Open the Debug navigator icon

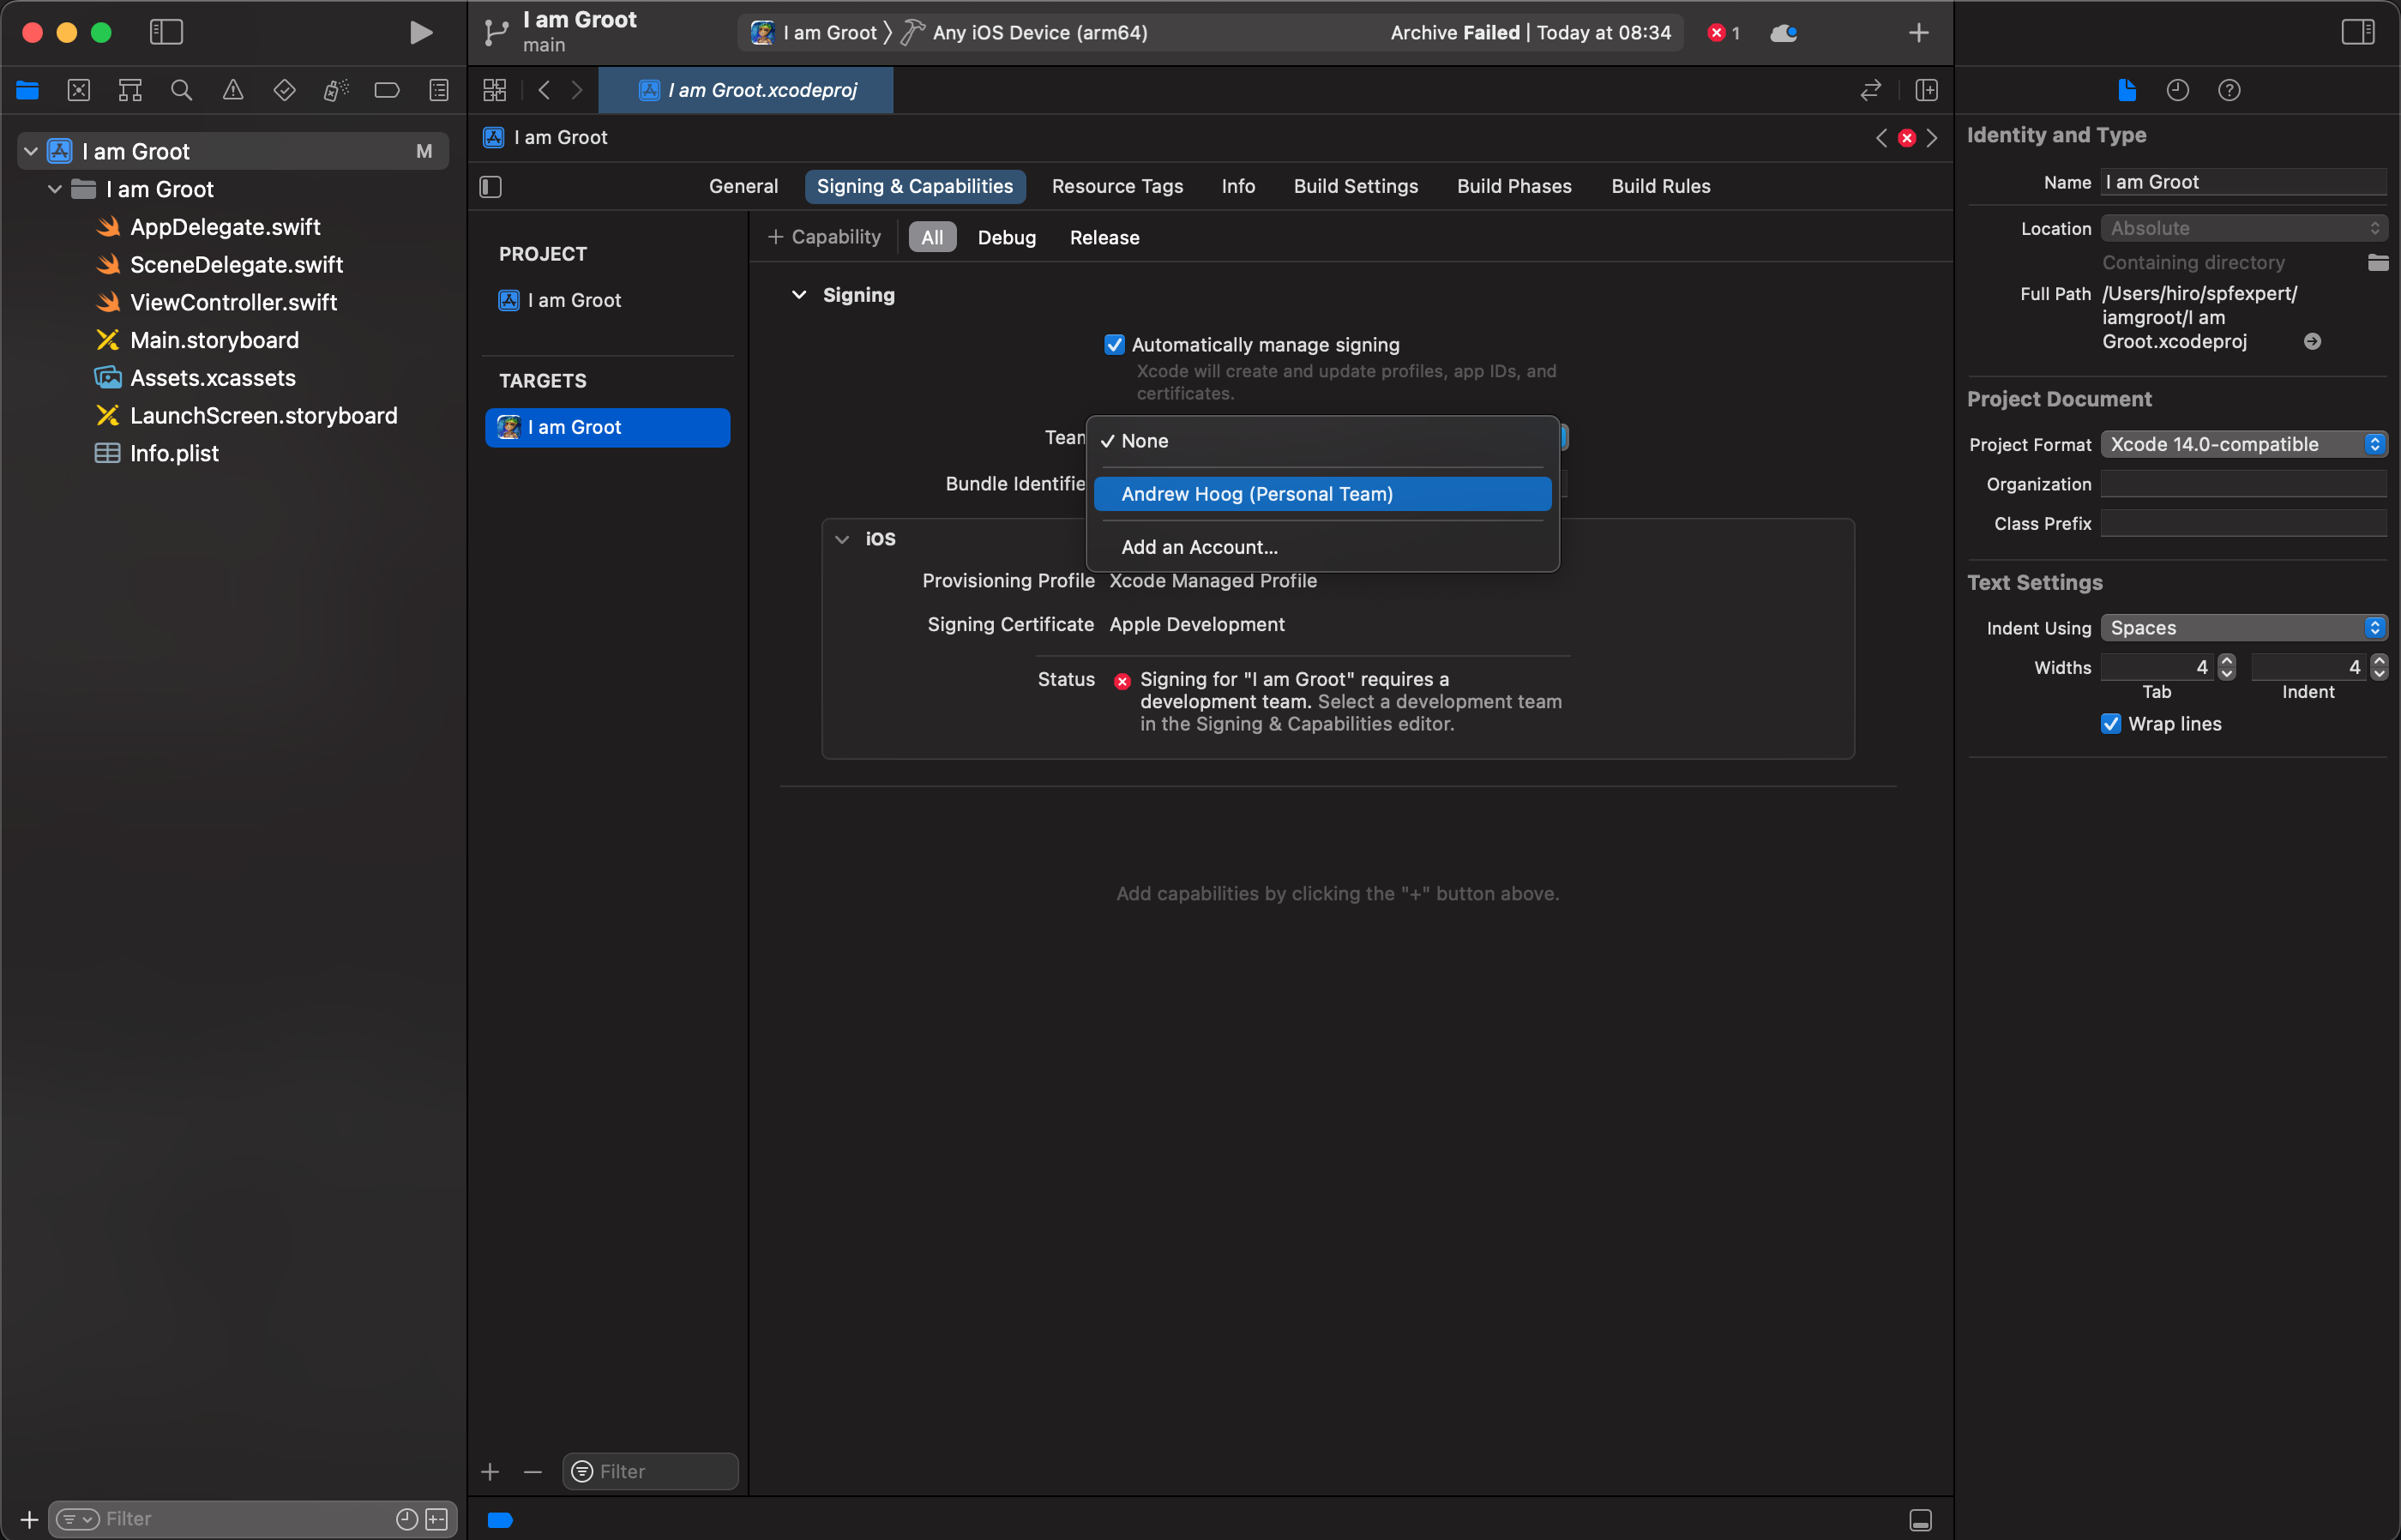(336, 90)
